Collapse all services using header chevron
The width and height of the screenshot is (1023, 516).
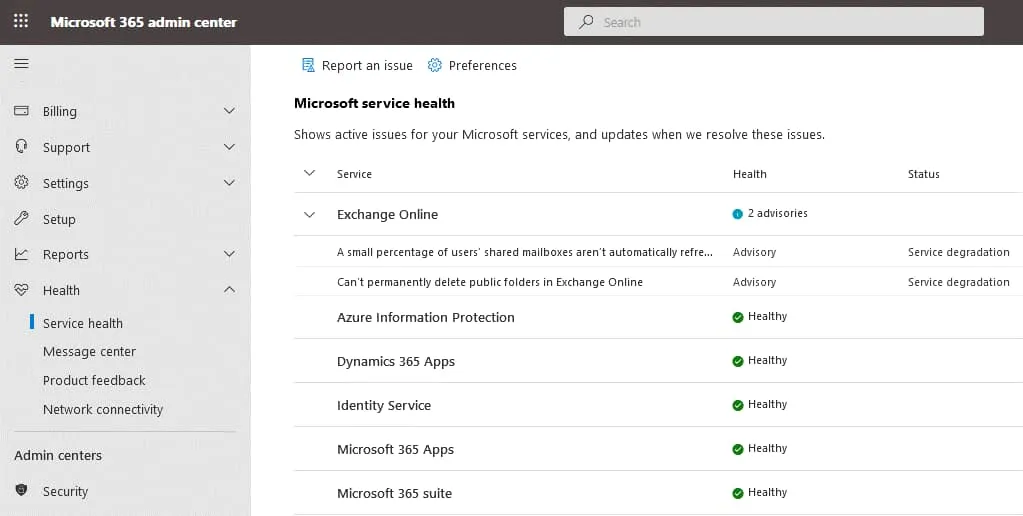(309, 174)
